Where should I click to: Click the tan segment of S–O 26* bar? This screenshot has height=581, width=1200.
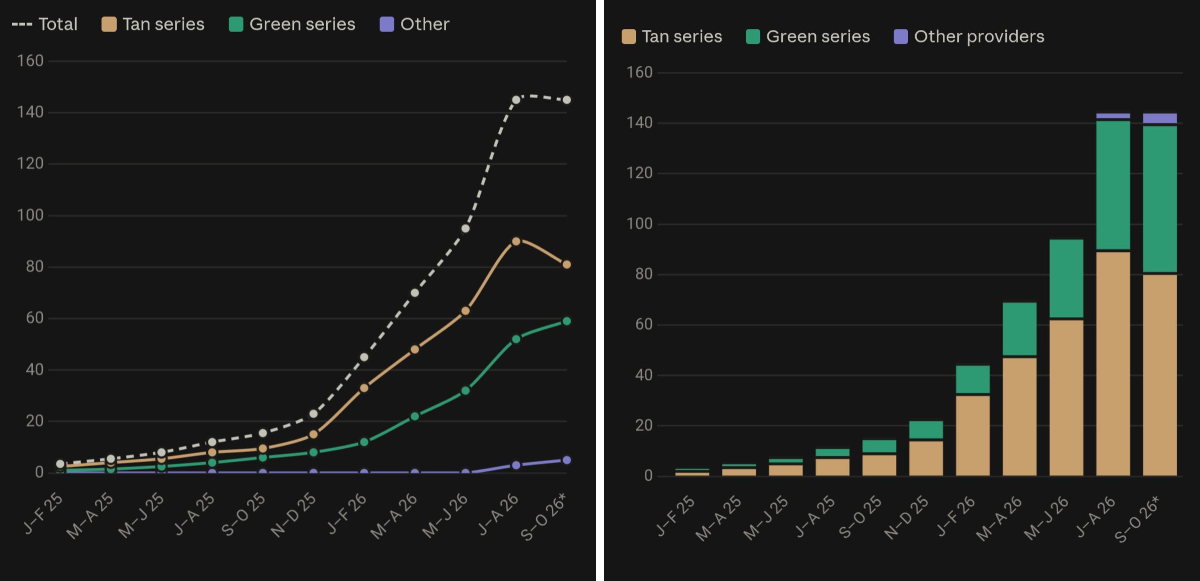(1160, 375)
